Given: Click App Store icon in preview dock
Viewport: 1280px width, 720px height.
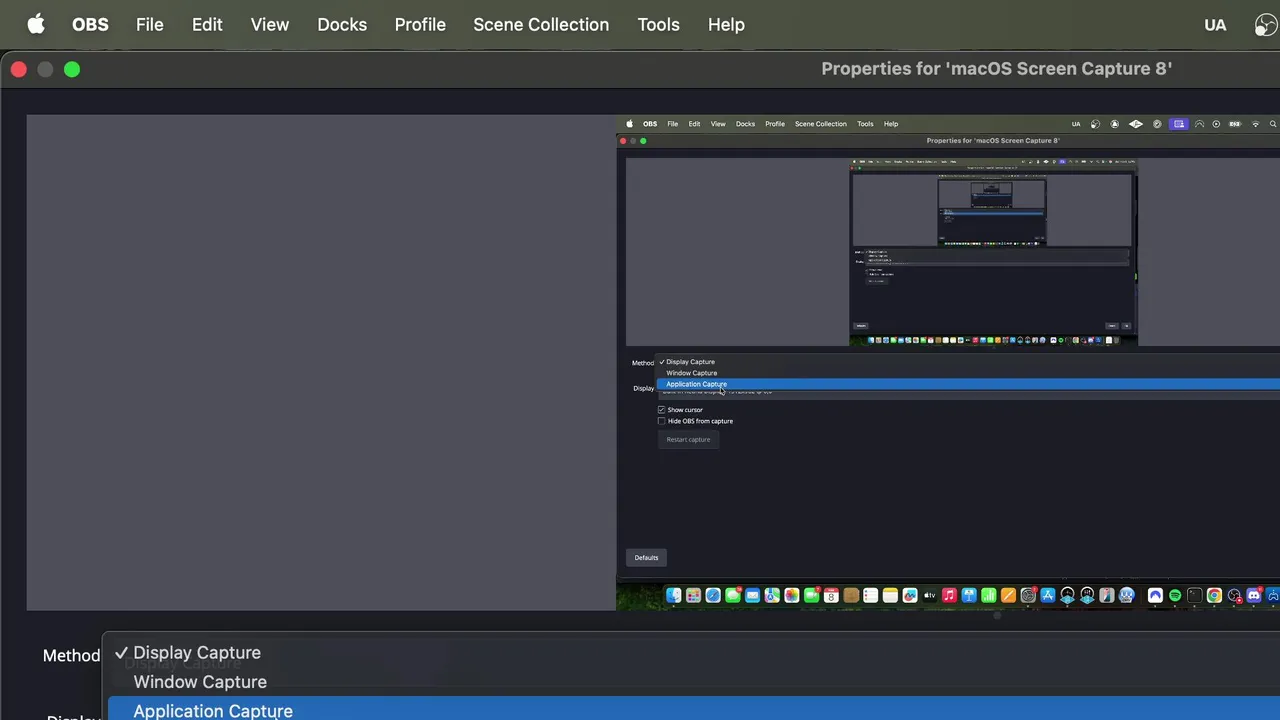Looking at the screenshot, I should (1047, 595).
